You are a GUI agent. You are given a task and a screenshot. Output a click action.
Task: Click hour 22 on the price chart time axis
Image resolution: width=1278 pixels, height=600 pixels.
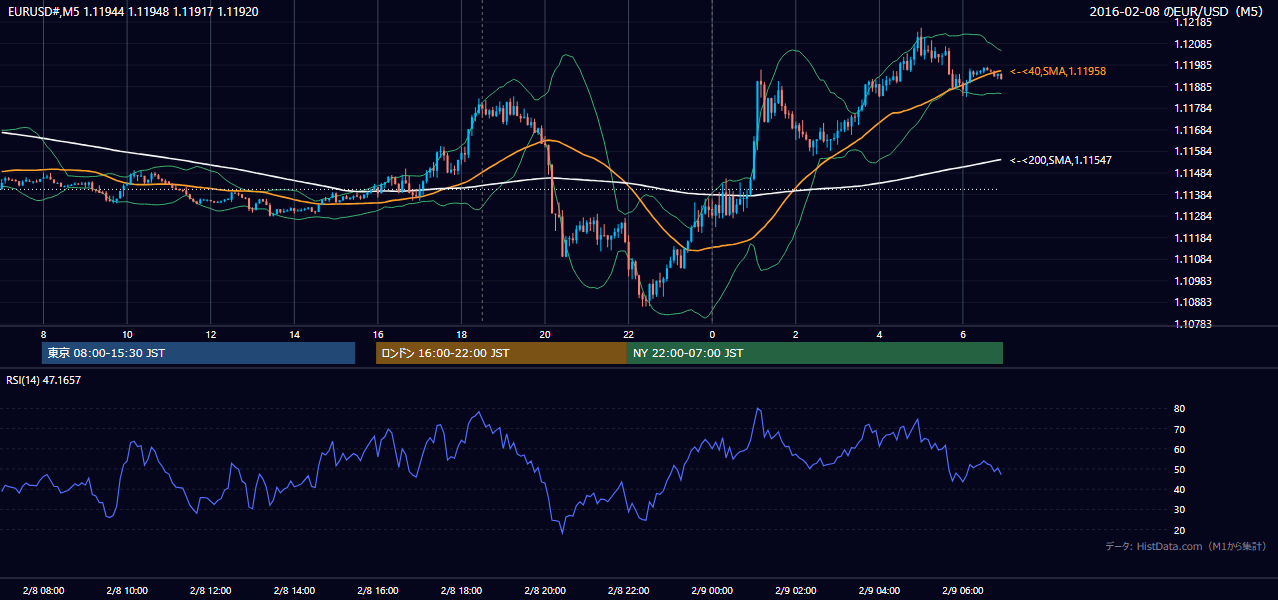628,334
